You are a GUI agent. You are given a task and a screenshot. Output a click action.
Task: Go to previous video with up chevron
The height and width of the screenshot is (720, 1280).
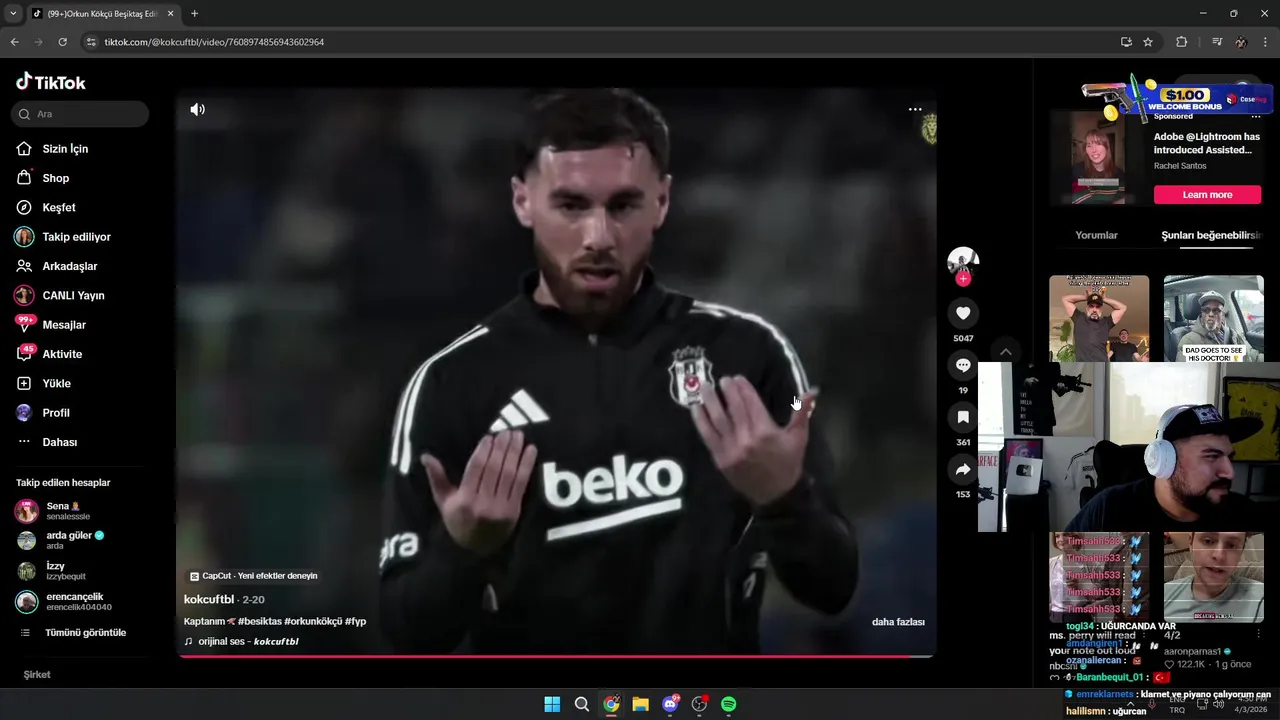click(x=1006, y=352)
